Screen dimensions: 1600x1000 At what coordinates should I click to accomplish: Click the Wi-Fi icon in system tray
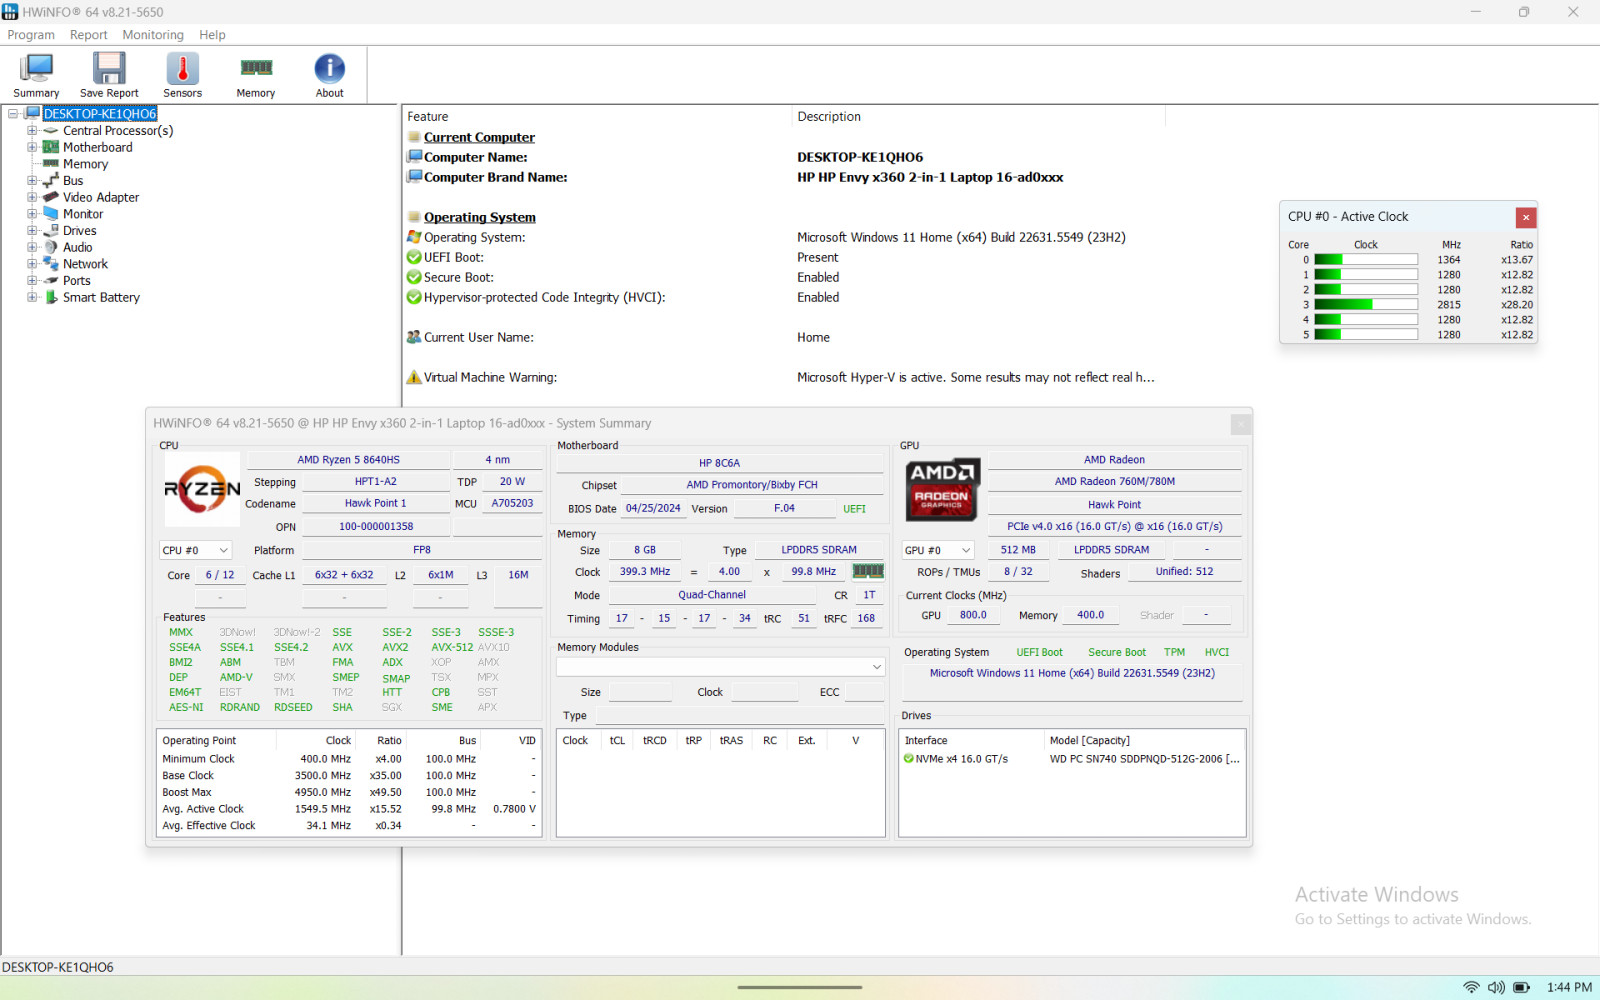[x=1471, y=987]
